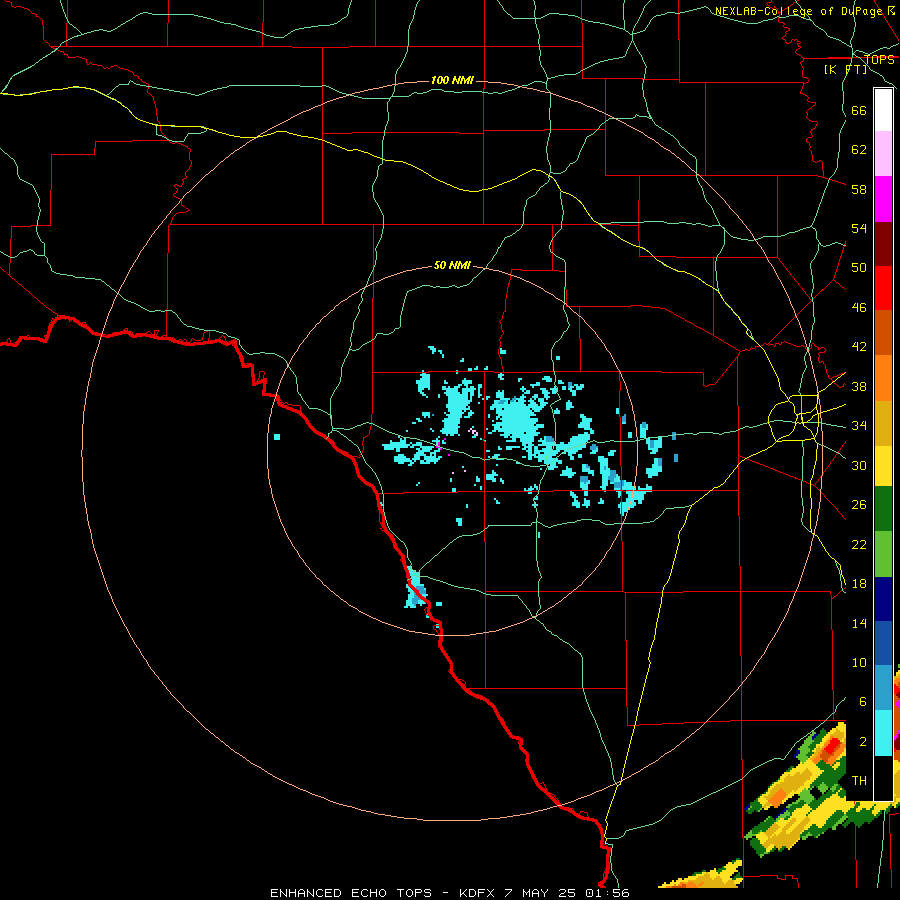Click the isolated cyan echo on the thick red border line
Image resolution: width=900 pixels, height=900 pixels.
pyautogui.click(x=416, y=588)
